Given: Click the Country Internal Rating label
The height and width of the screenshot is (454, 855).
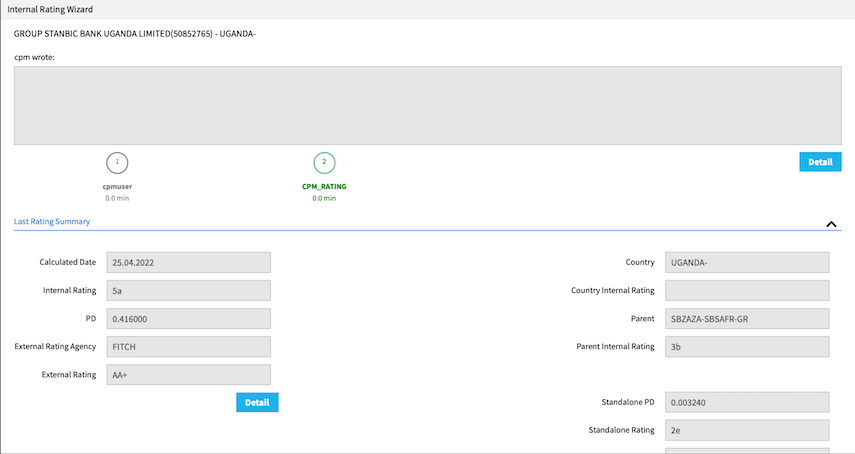Looking at the screenshot, I should coord(613,290).
